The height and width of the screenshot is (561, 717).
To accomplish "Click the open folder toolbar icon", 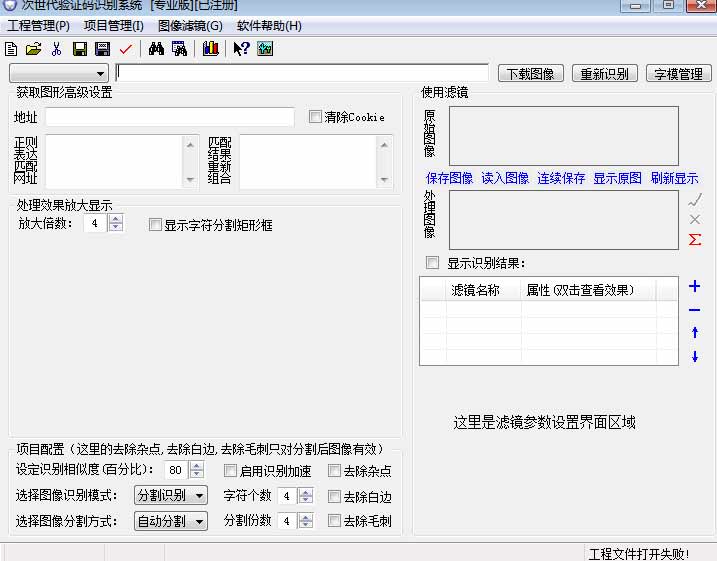I will click(x=33, y=49).
